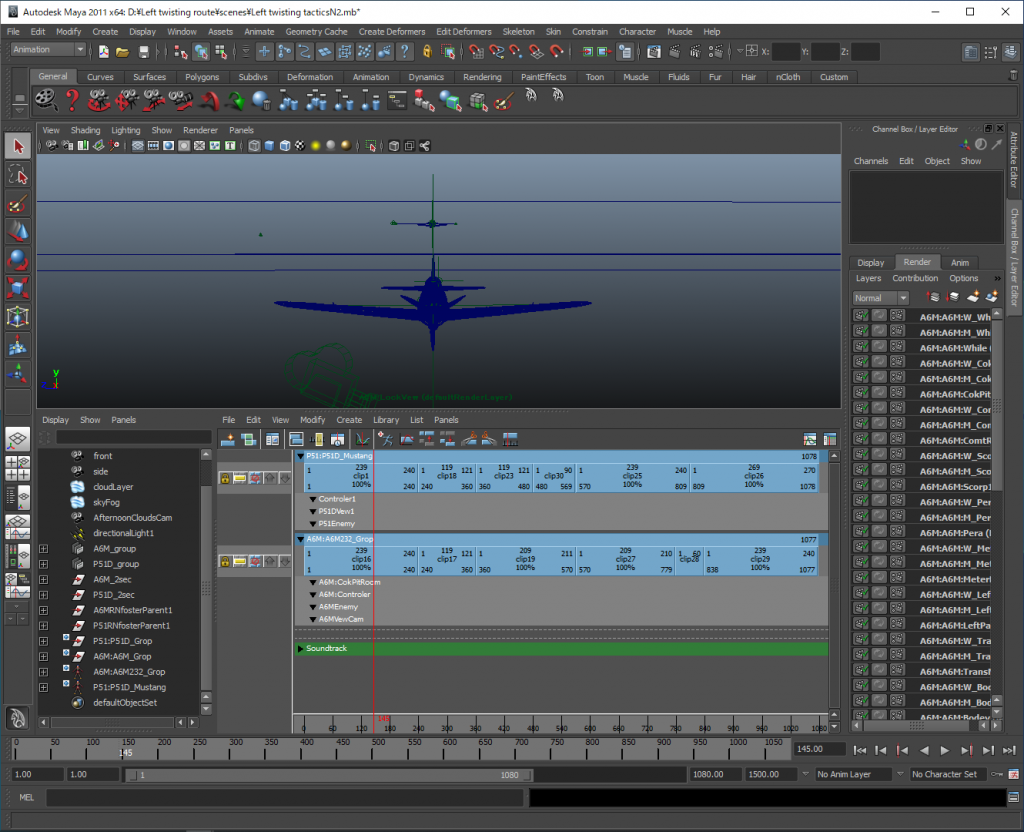The width and height of the screenshot is (1024, 832).
Task: Open the Trax Library menu
Action: click(x=386, y=420)
